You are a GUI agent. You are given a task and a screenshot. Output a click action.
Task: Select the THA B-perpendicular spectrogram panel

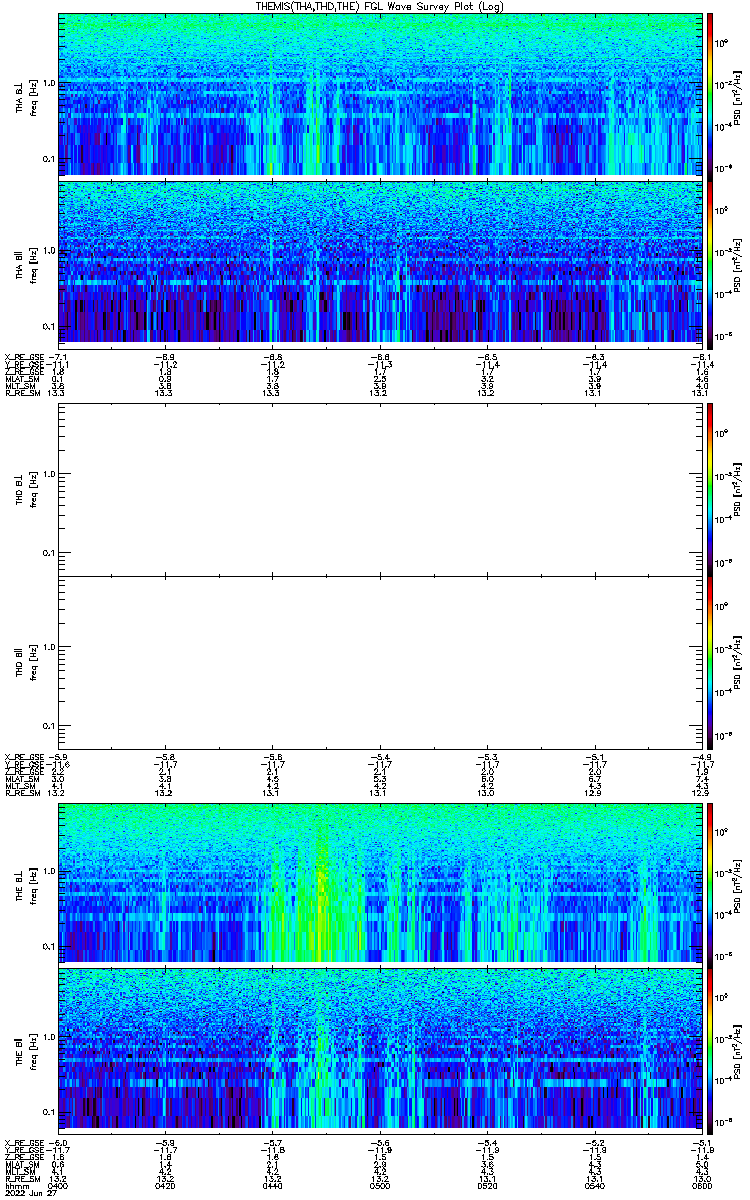(378, 95)
